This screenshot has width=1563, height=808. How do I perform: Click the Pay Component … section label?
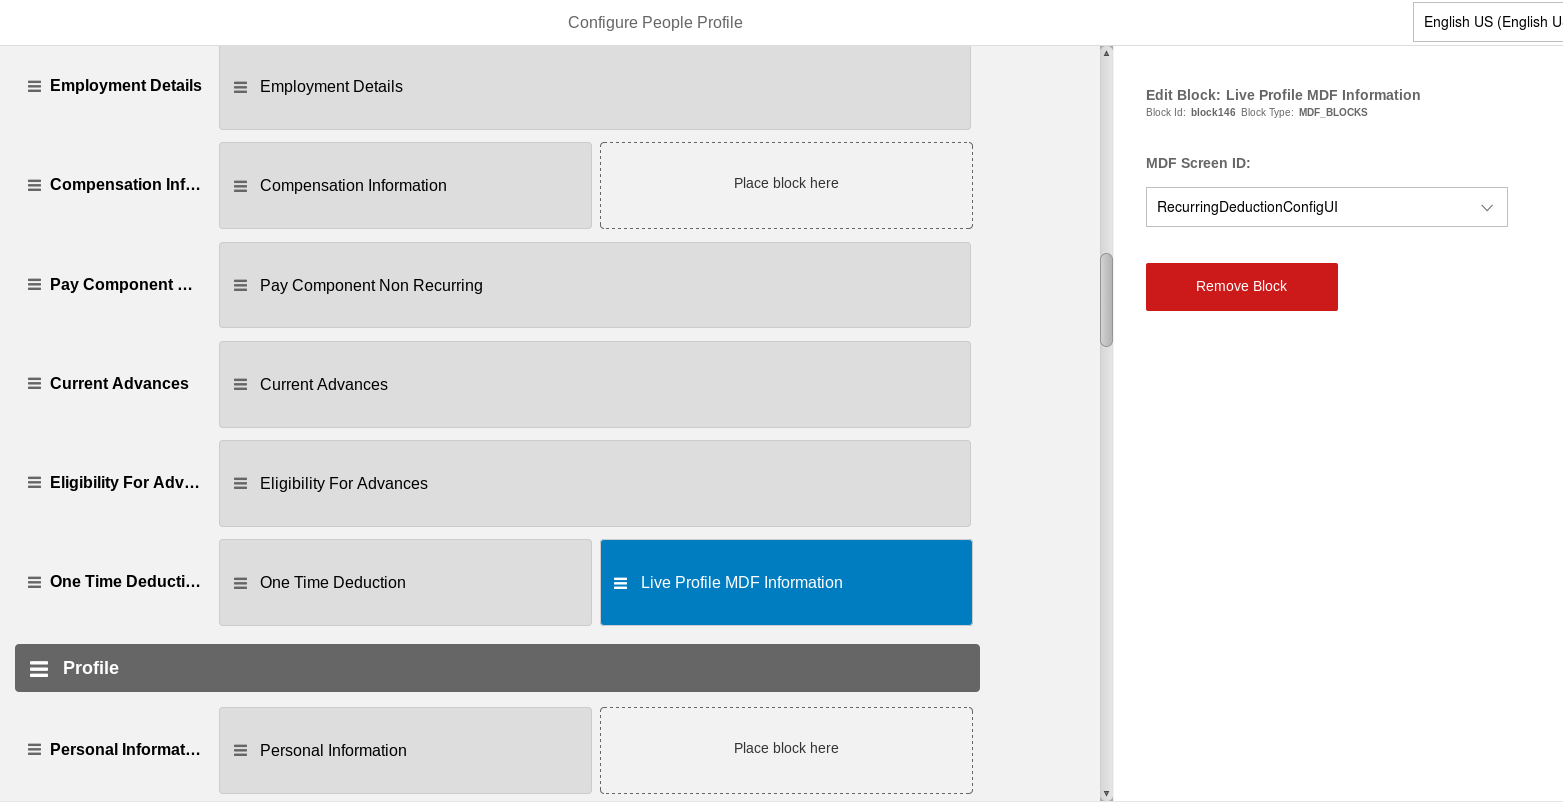point(122,285)
